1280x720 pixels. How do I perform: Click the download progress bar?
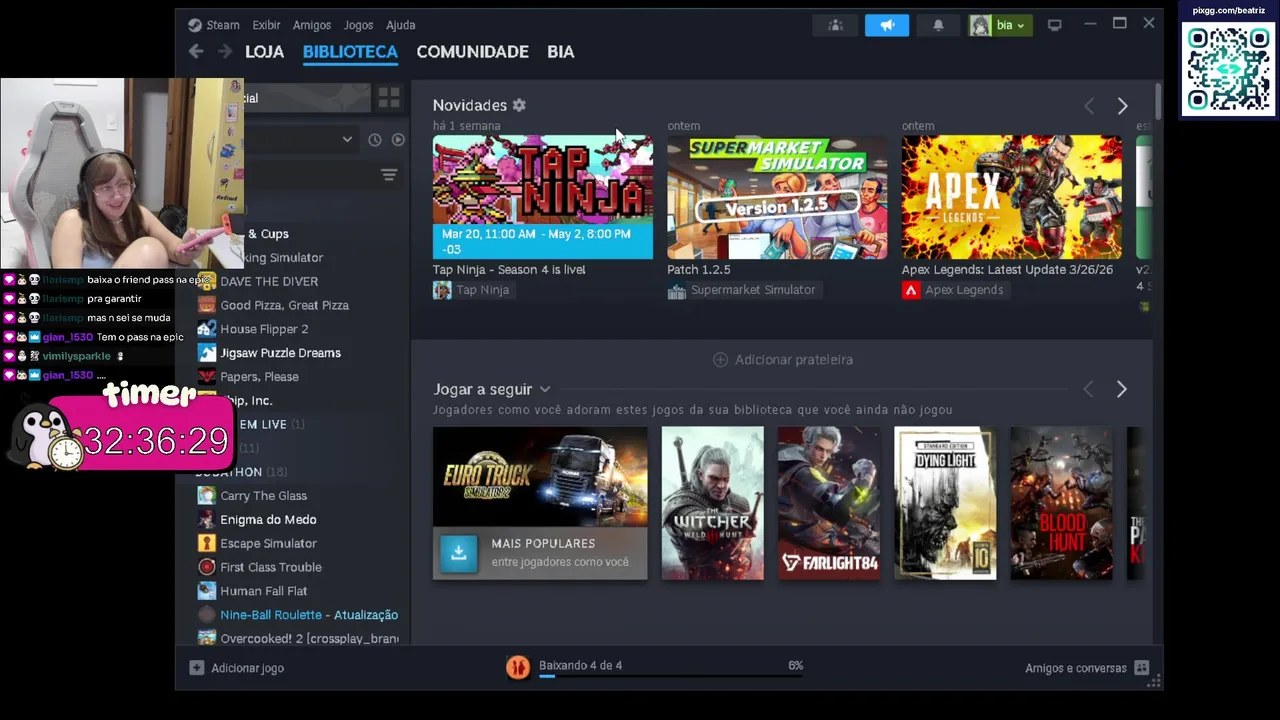coord(671,677)
